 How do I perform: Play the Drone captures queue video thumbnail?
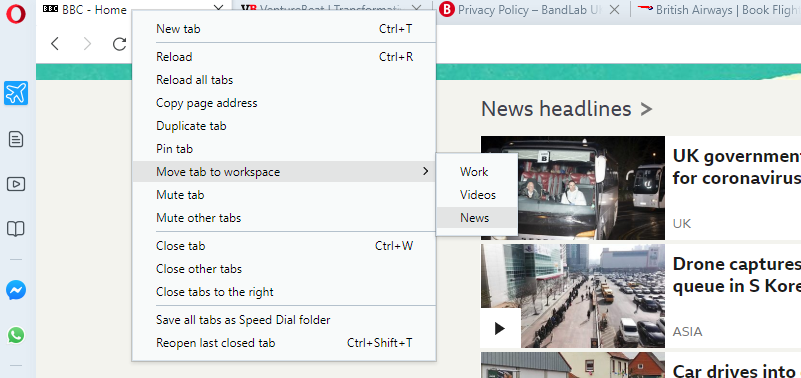(500, 328)
